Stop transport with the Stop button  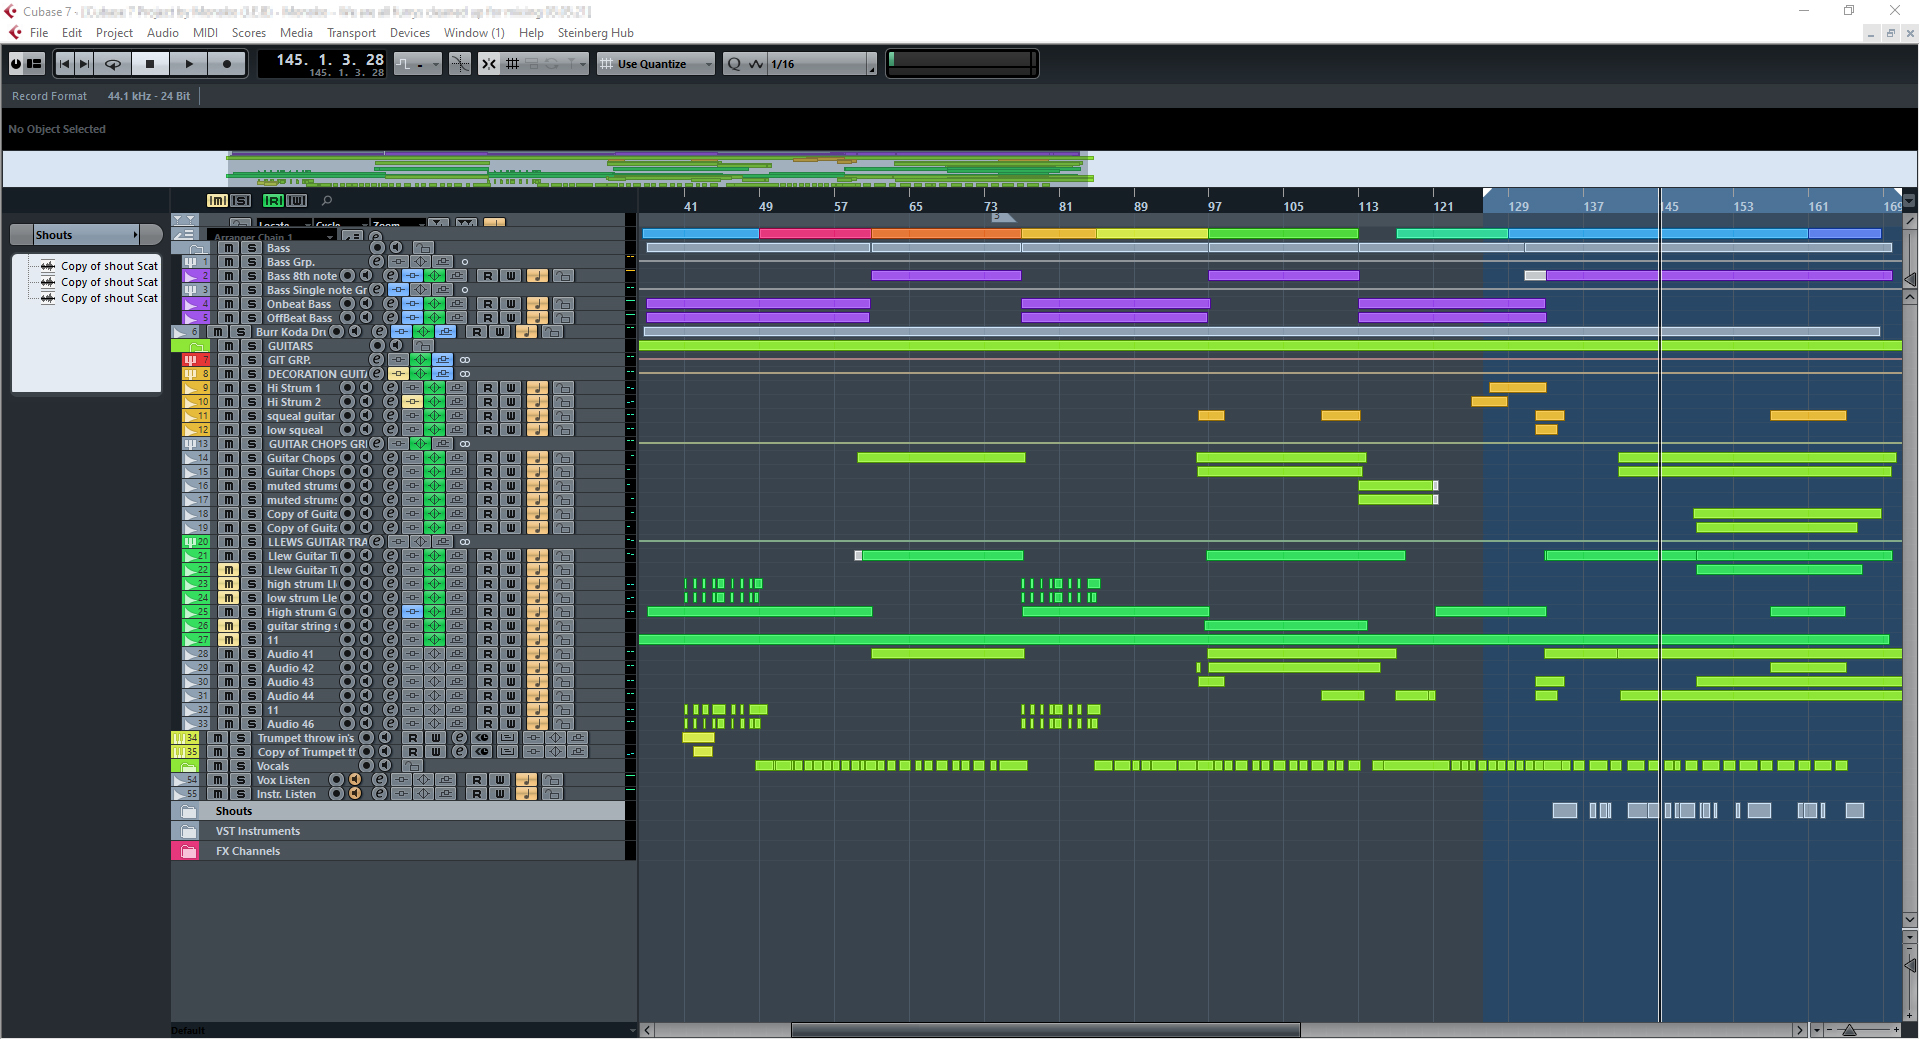pos(150,64)
